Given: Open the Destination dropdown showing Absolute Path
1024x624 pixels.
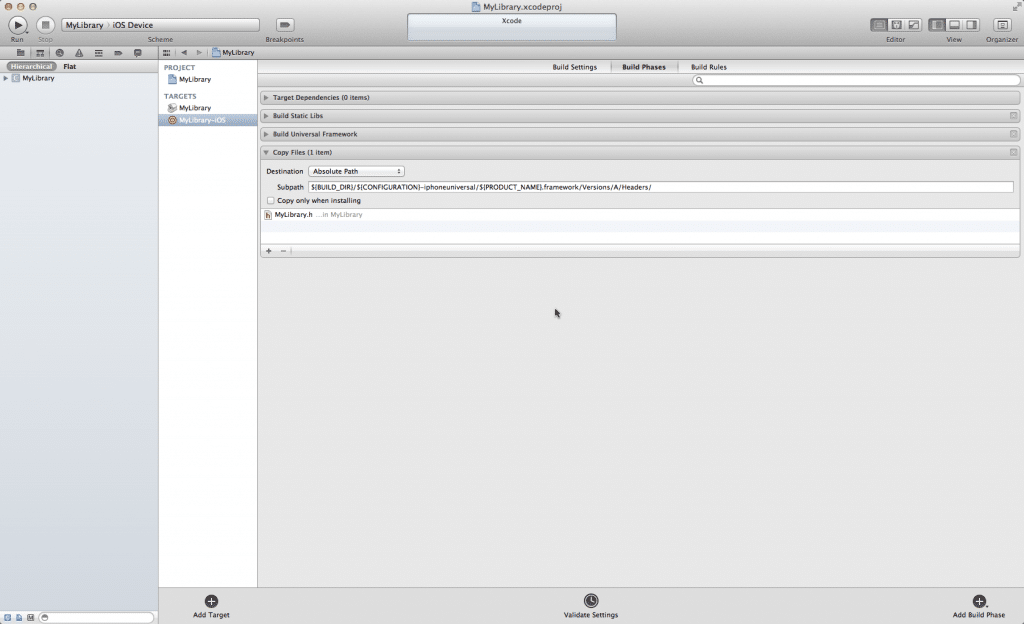Looking at the screenshot, I should click(357, 171).
